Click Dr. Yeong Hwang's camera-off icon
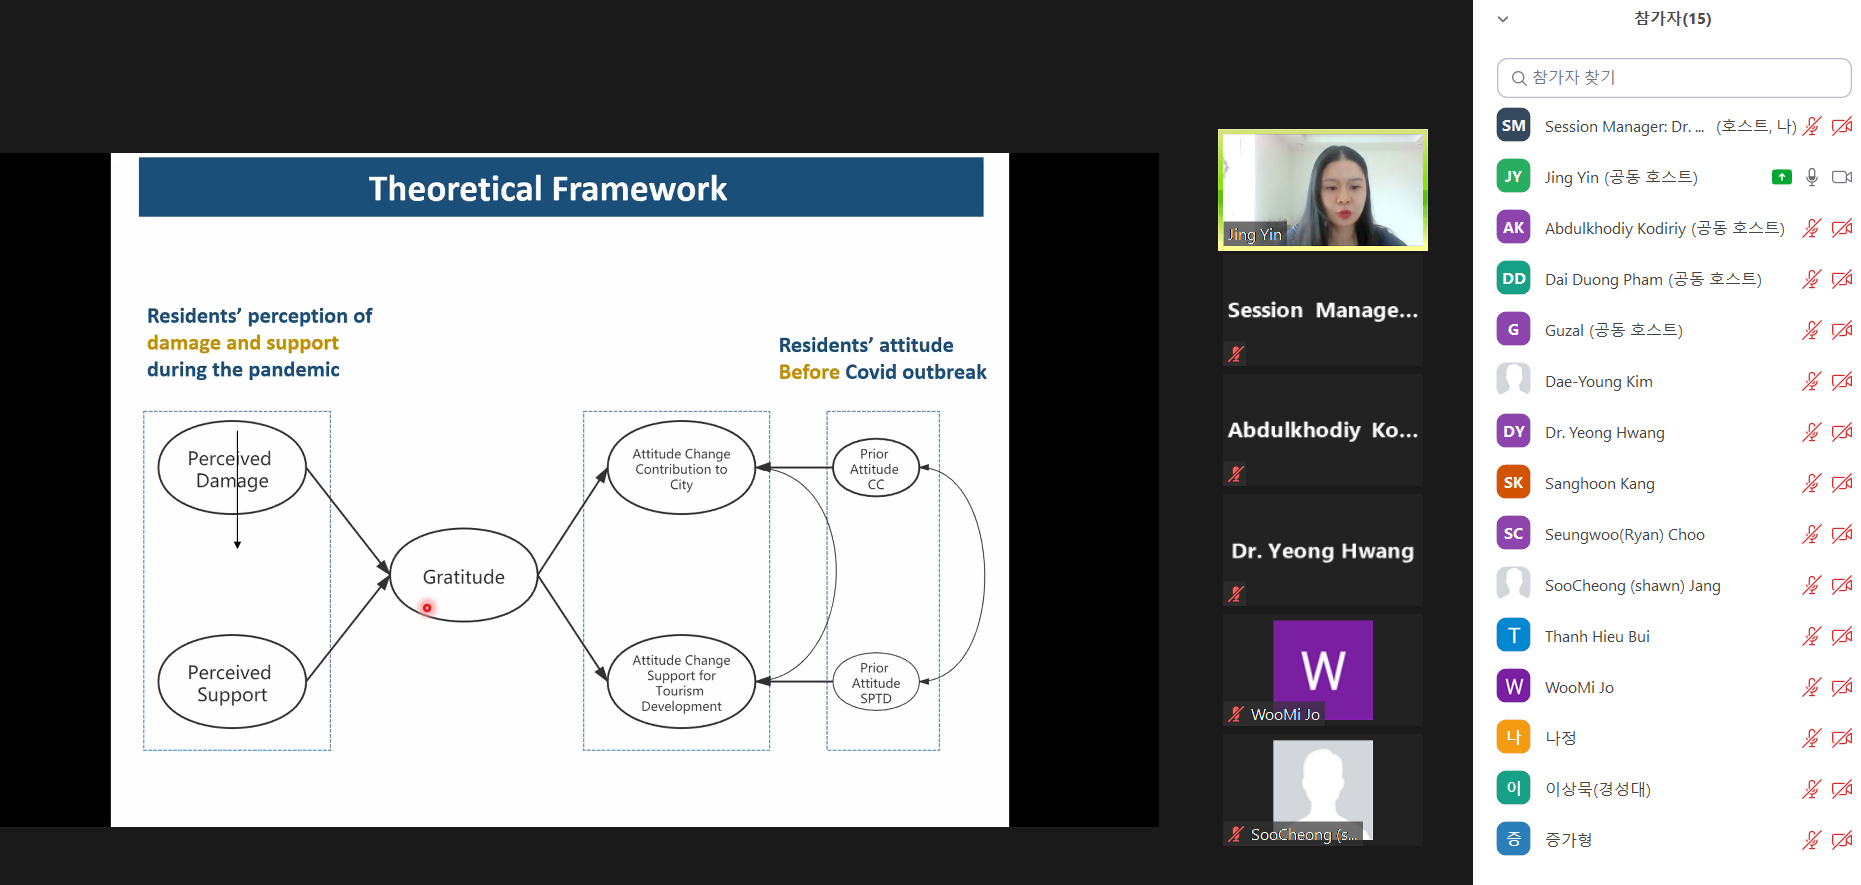 1842,432
